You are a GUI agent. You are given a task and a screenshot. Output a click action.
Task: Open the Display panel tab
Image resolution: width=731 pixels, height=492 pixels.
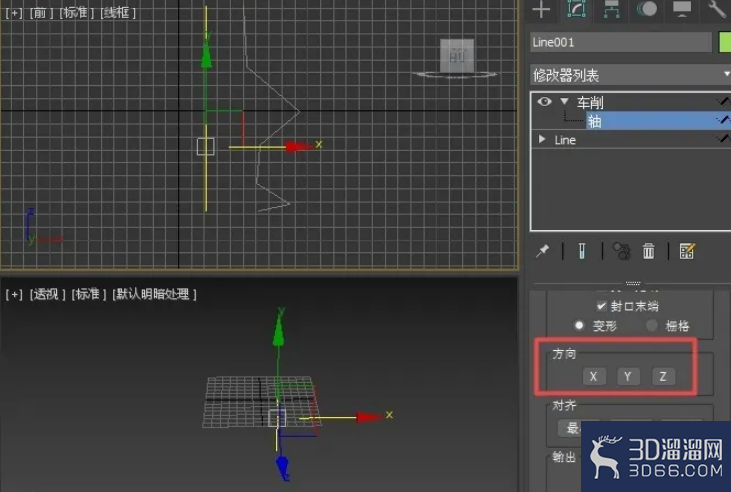682,9
